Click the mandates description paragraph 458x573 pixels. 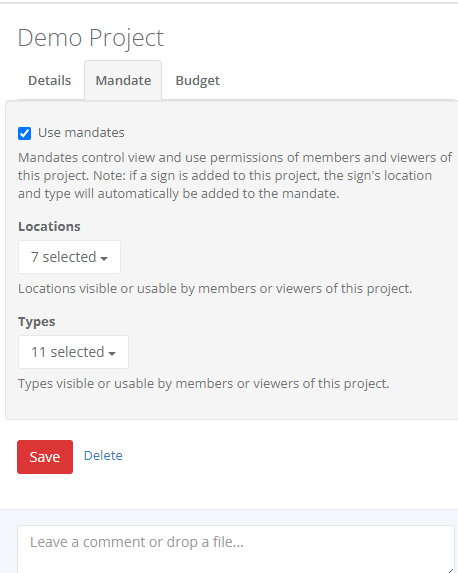coord(235,175)
